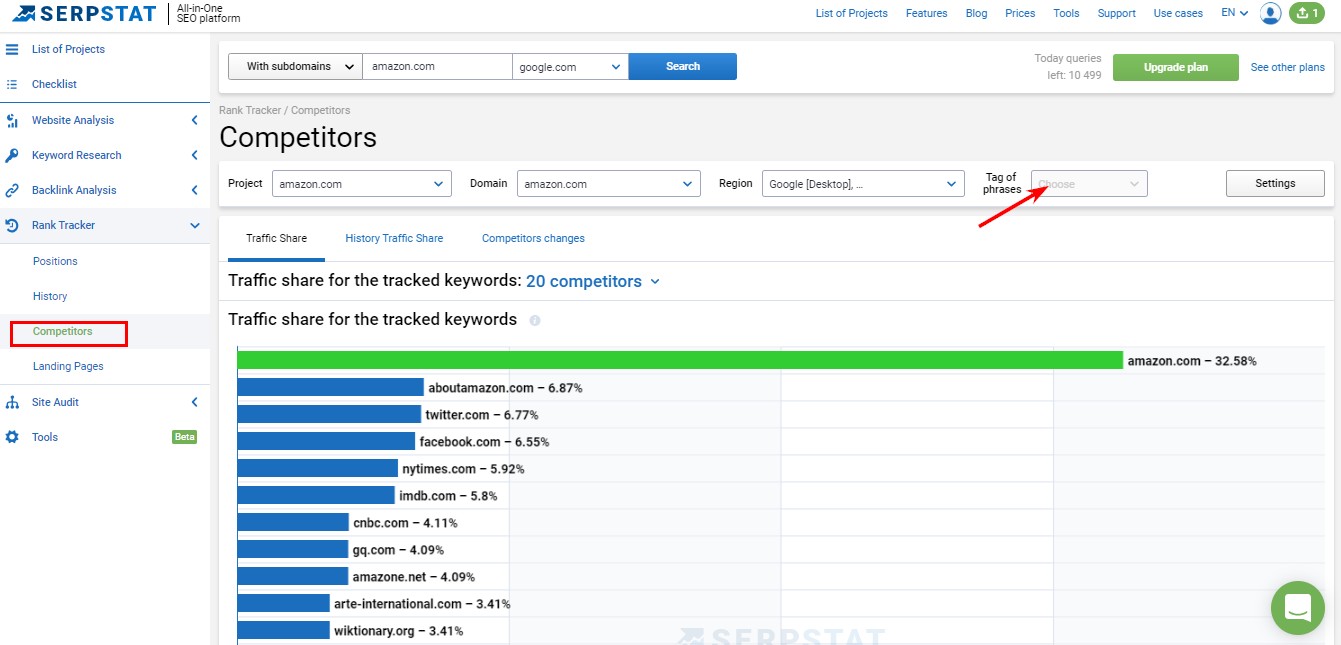Image resolution: width=1341 pixels, height=645 pixels.
Task: Open the google.com search engine dropdown
Action: (x=570, y=67)
